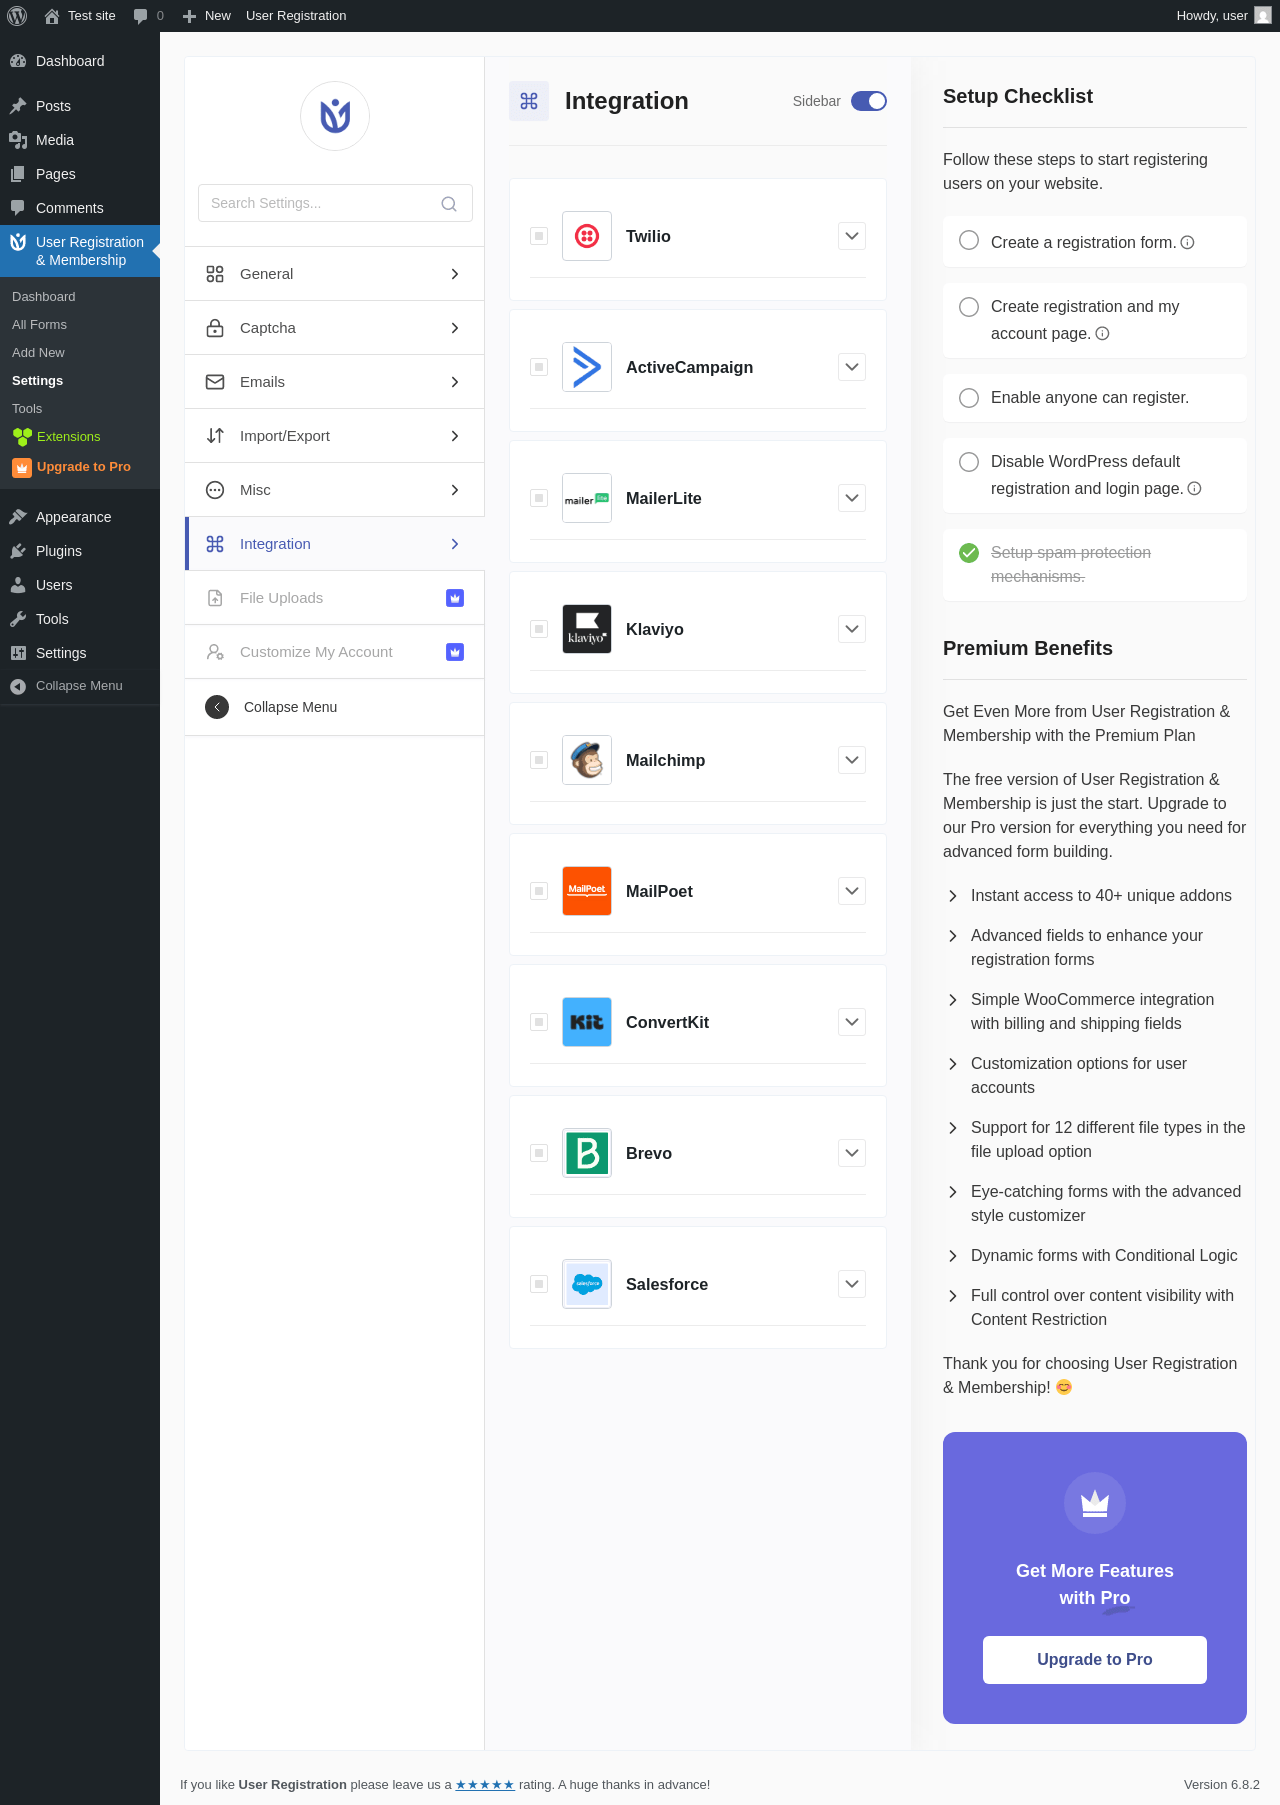Click info icon next to account page
This screenshot has width=1280, height=1805.
tap(1103, 334)
